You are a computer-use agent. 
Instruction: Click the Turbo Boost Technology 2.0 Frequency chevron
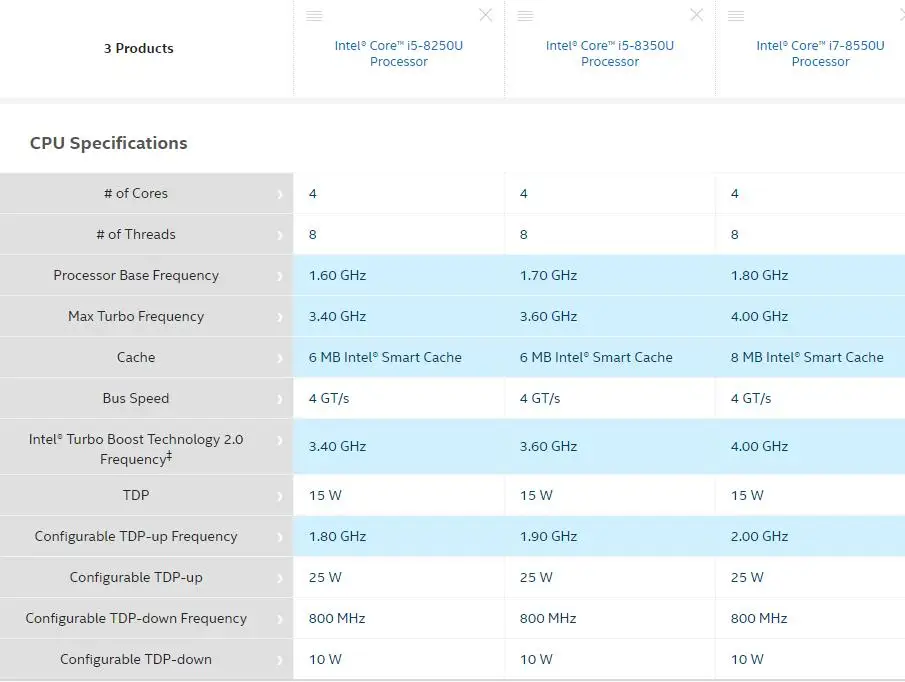click(280, 441)
